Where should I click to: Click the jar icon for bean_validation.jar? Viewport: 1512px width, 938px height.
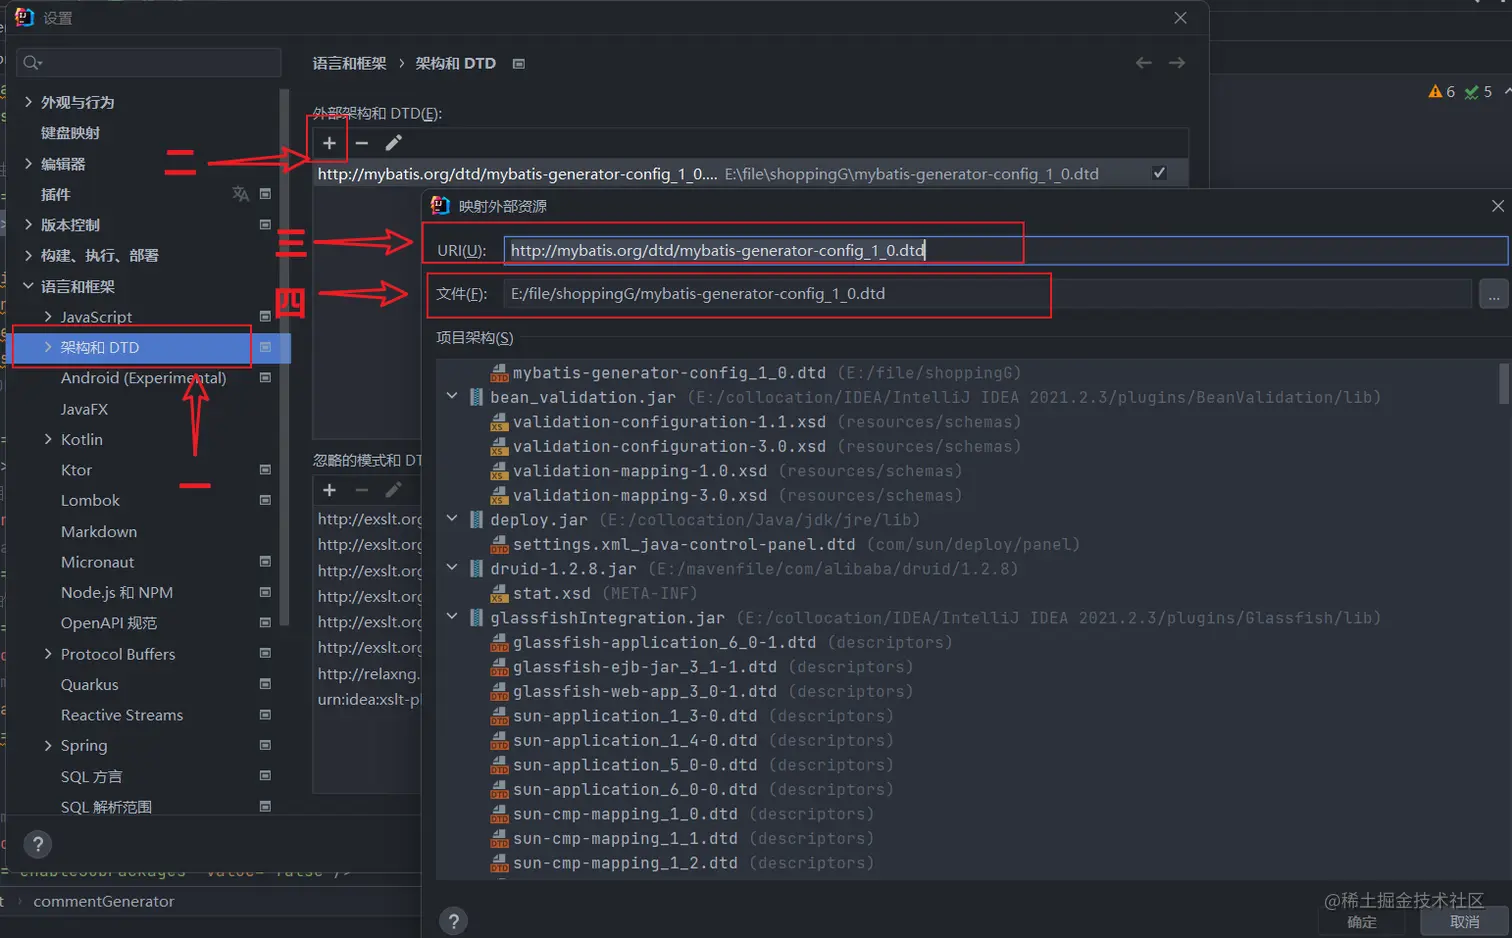pos(477,397)
